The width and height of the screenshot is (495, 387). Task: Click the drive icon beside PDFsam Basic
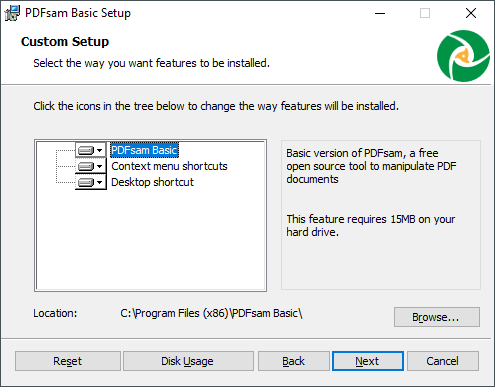[x=86, y=150]
